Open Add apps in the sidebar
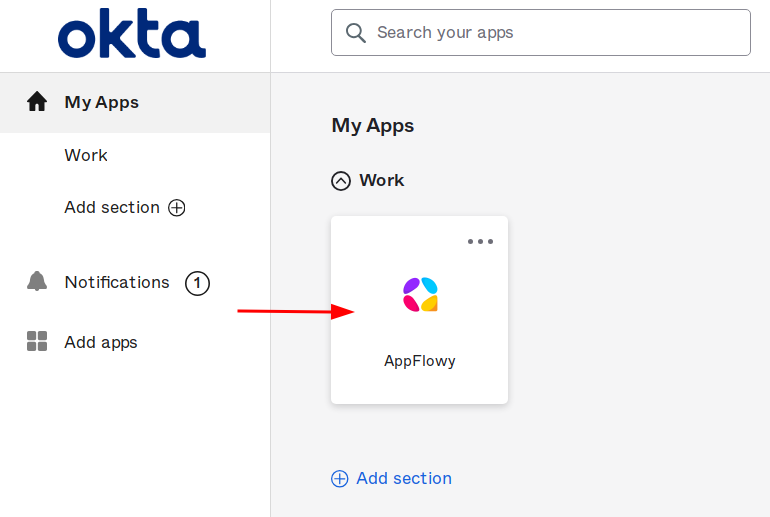This screenshot has height=517, width=770. [101, 342]
